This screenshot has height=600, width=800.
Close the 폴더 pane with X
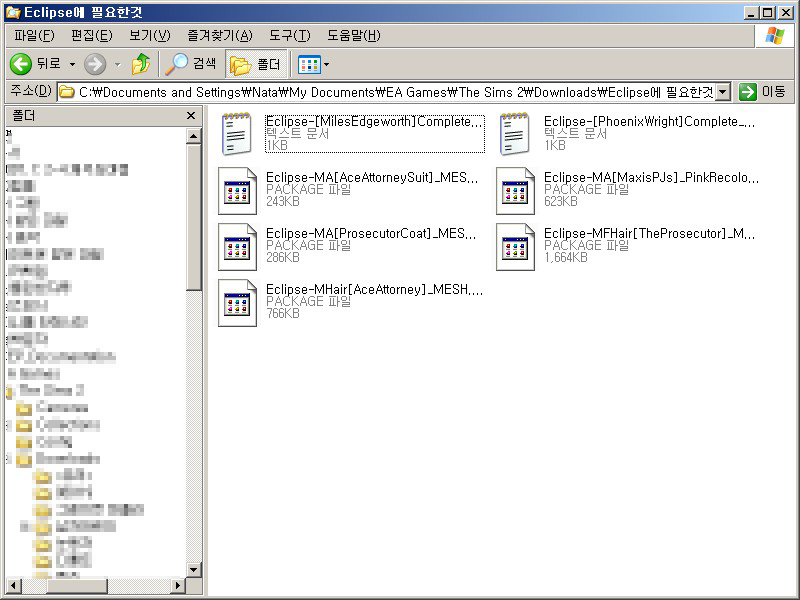click(x=191, y=116)
